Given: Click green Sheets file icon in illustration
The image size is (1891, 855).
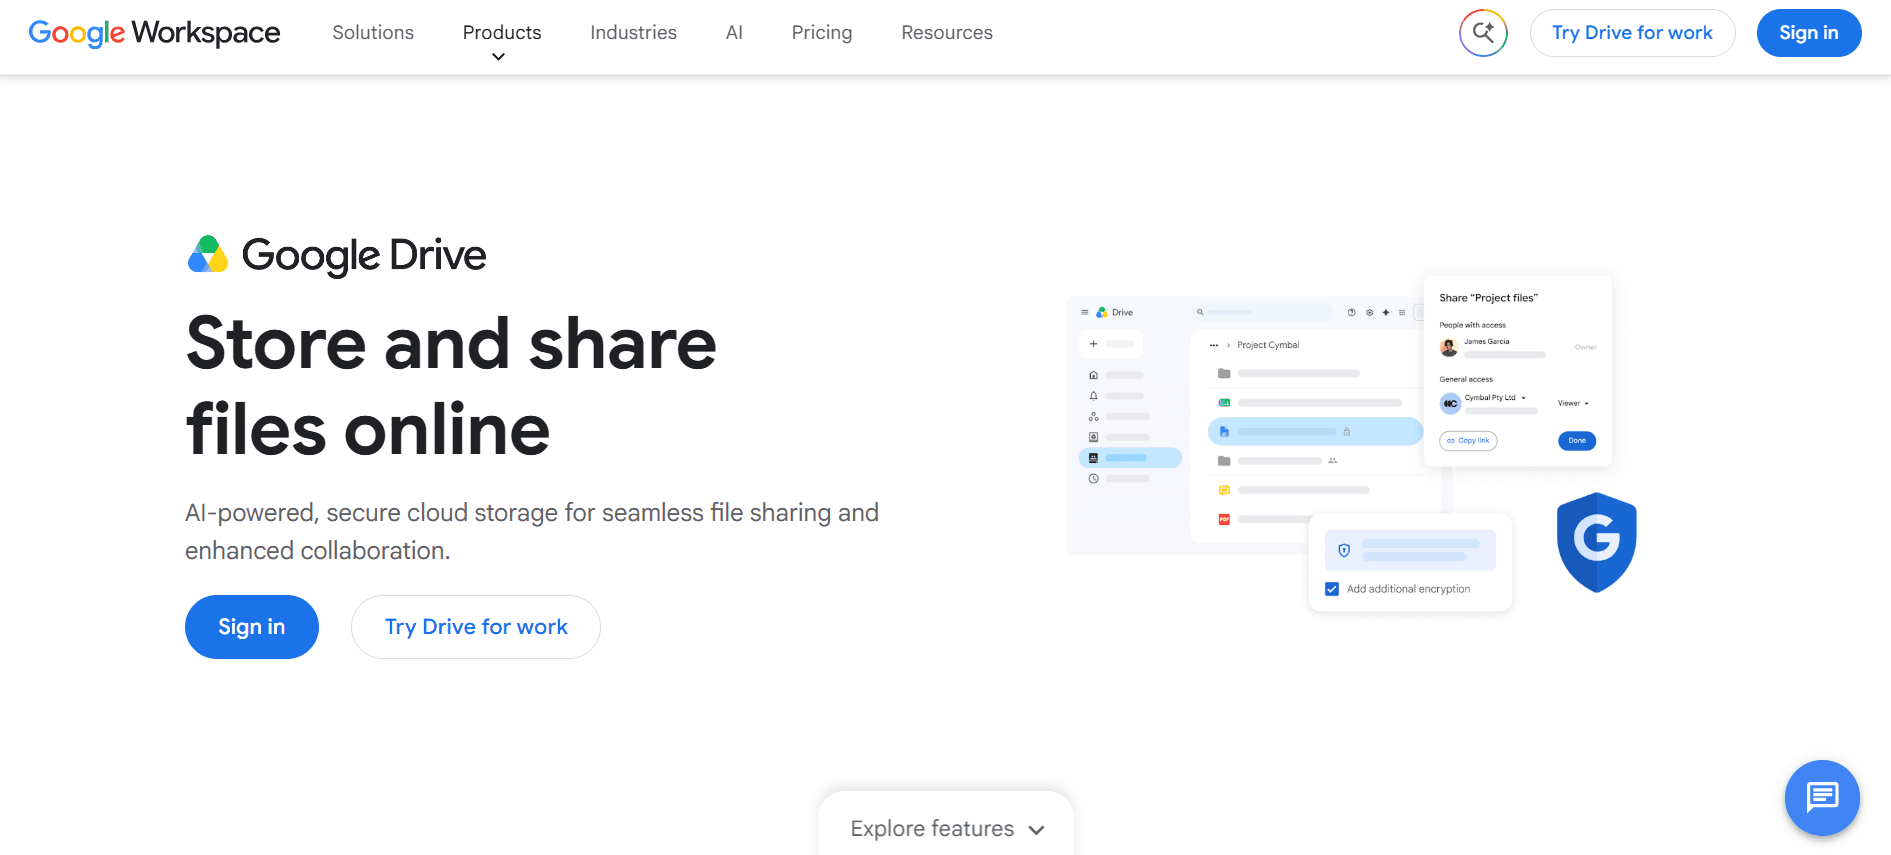Looking at the screenshot, I should pyautogui.click(x=1224, y=403).
